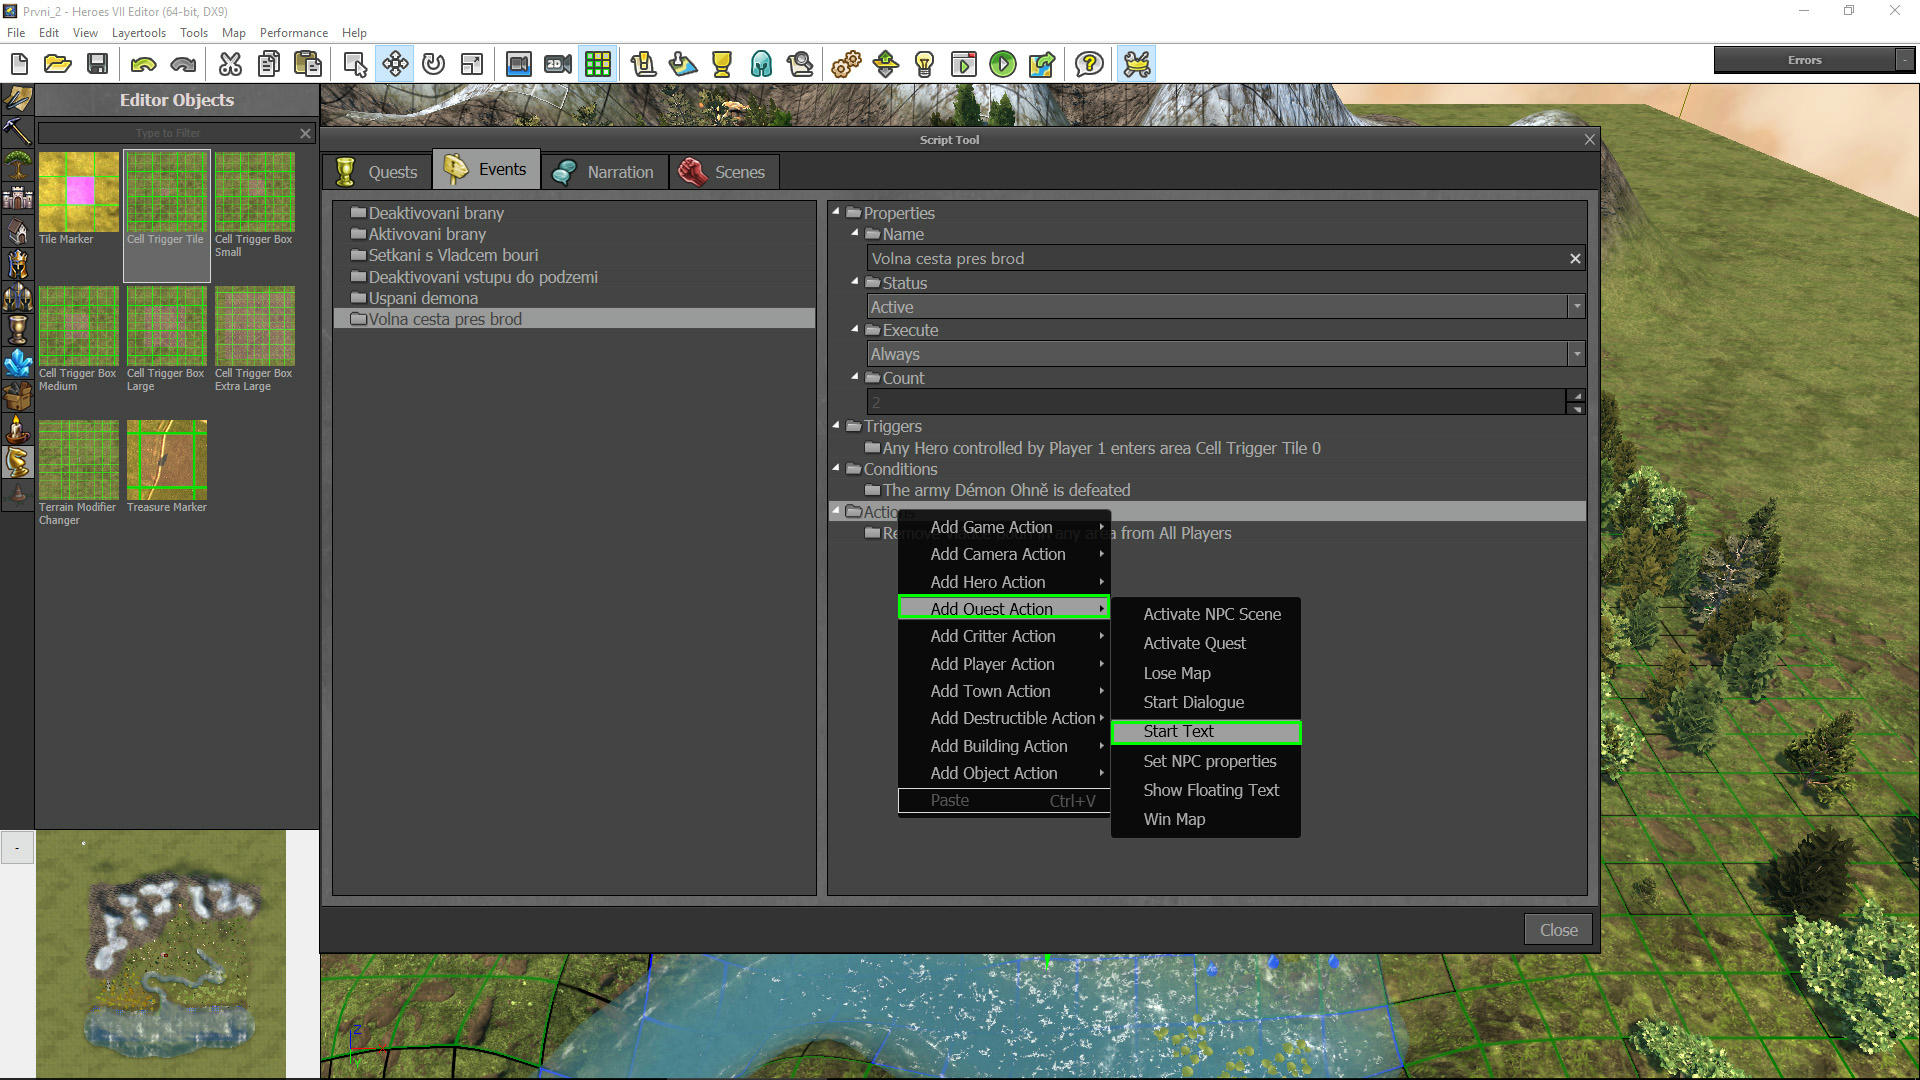Select the tree foliage category in sidebar
The width and height of the screenshot is (1920, 1080).
pyautogui.click(x=17, y=164)
